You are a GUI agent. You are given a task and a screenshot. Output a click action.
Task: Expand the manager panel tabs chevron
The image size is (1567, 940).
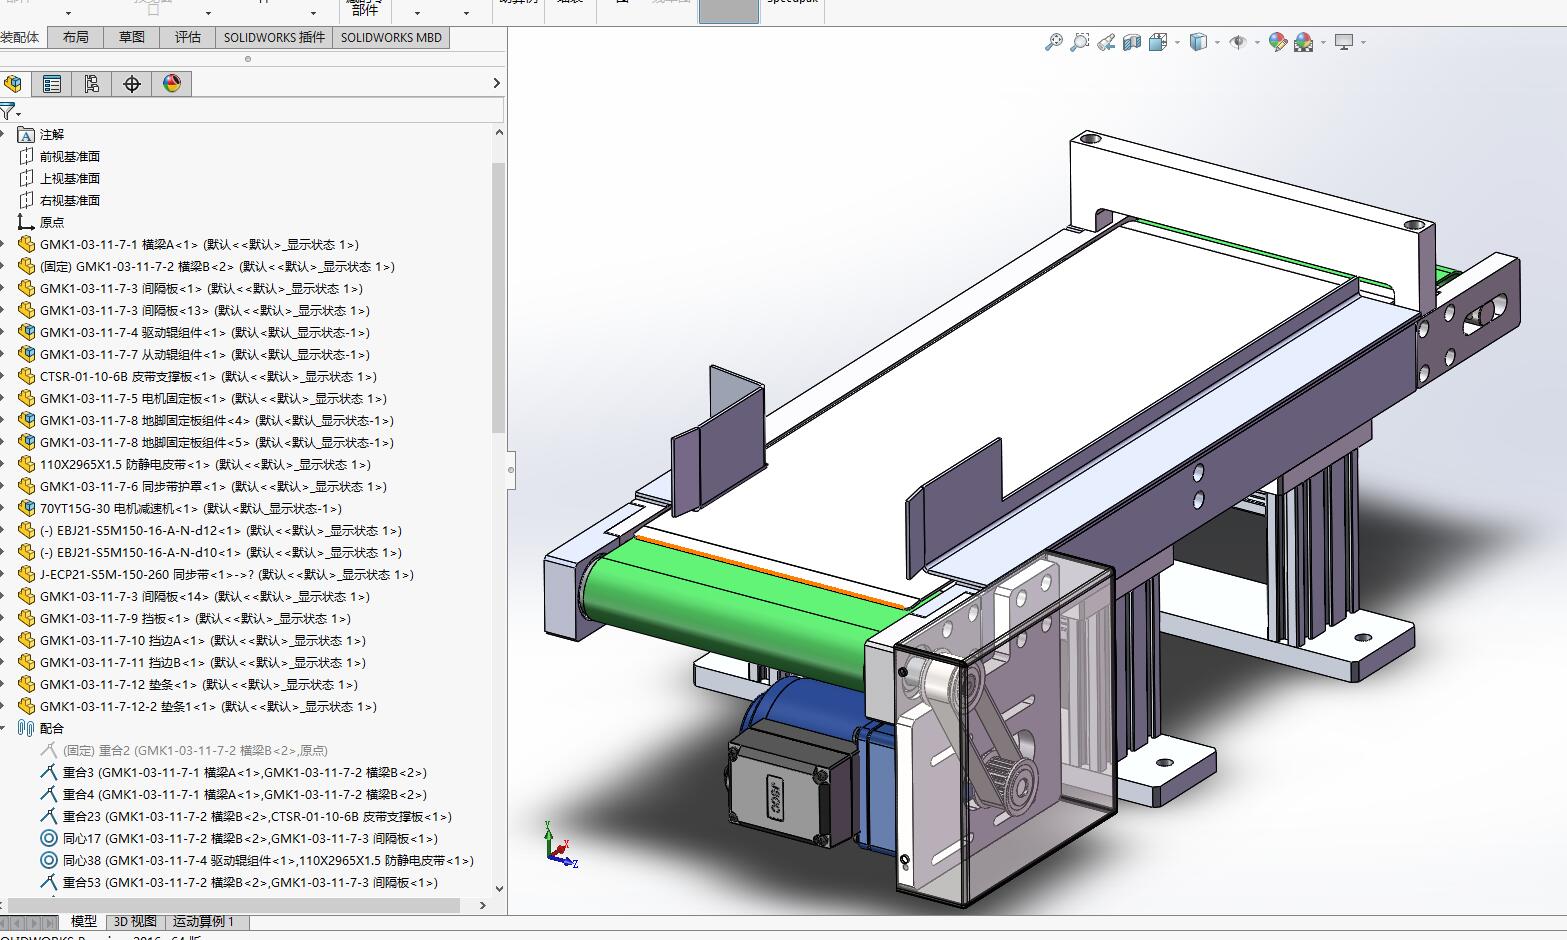[497, 84]
